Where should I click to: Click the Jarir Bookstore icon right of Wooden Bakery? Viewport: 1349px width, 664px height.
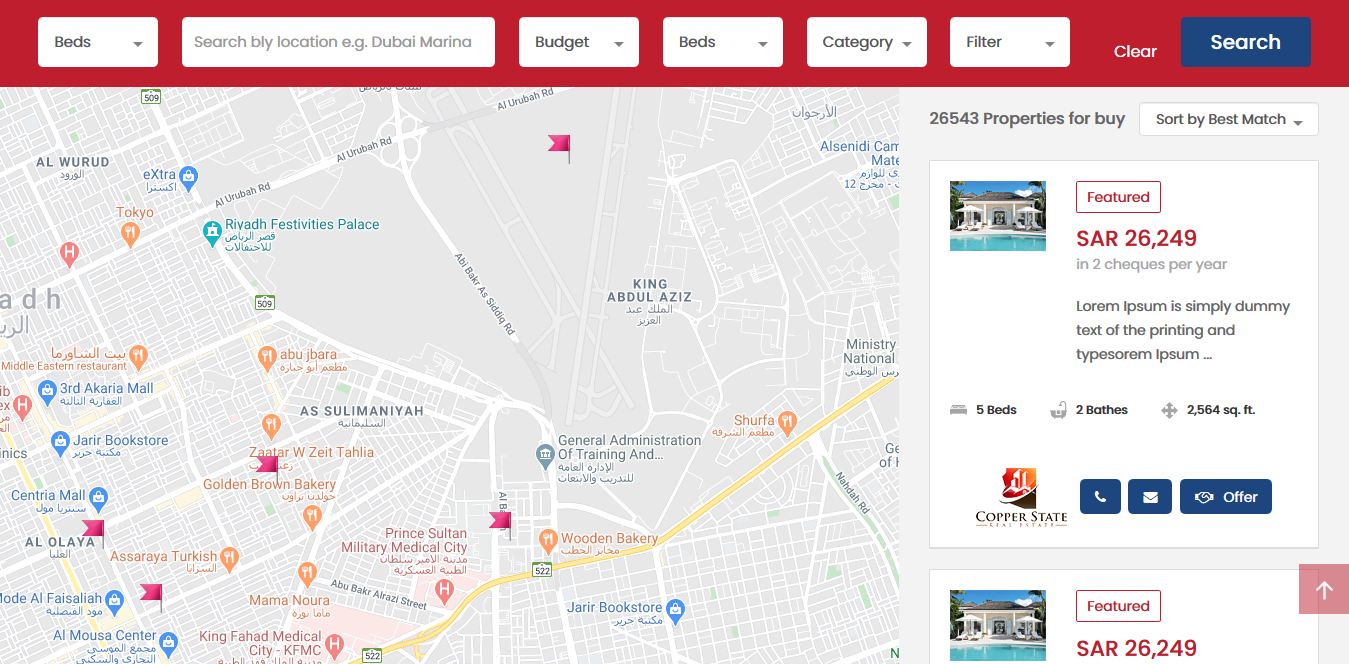(675, 609)
